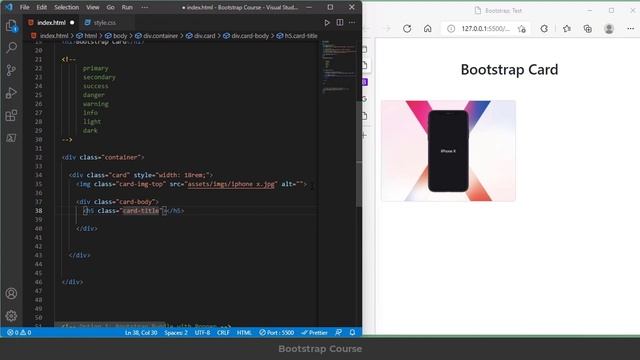This screenshot has height=360, width=640.
Task: Open browser Collections
Action: [x=588, y=29]
